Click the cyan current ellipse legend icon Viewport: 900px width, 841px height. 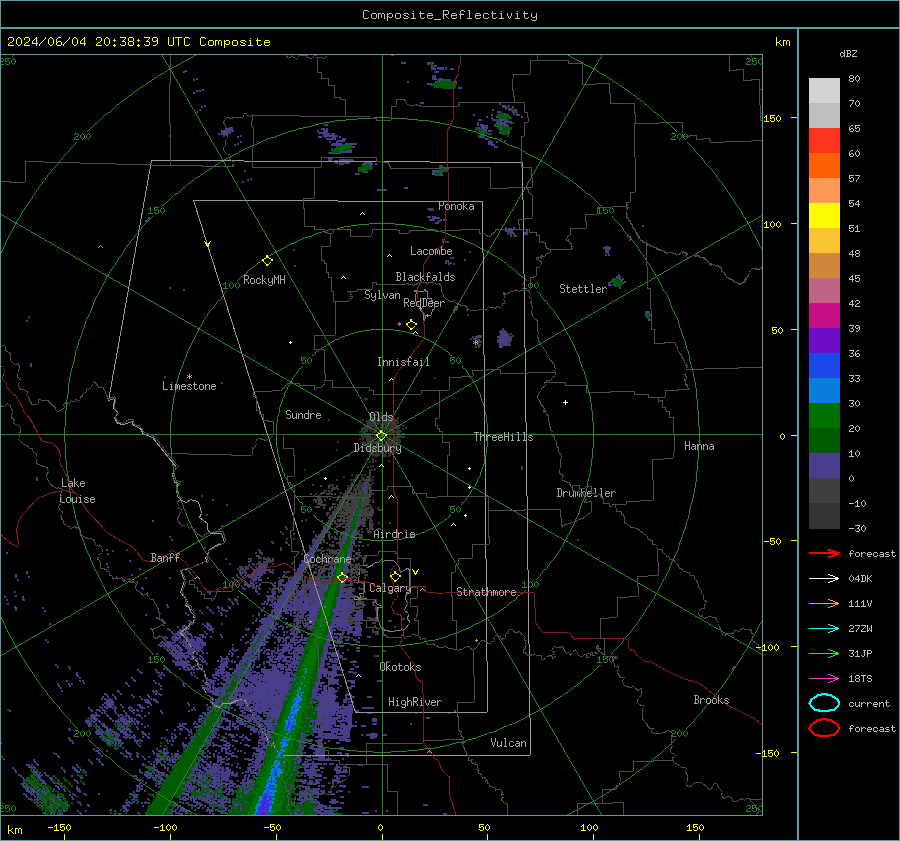(x=824, y=703)
